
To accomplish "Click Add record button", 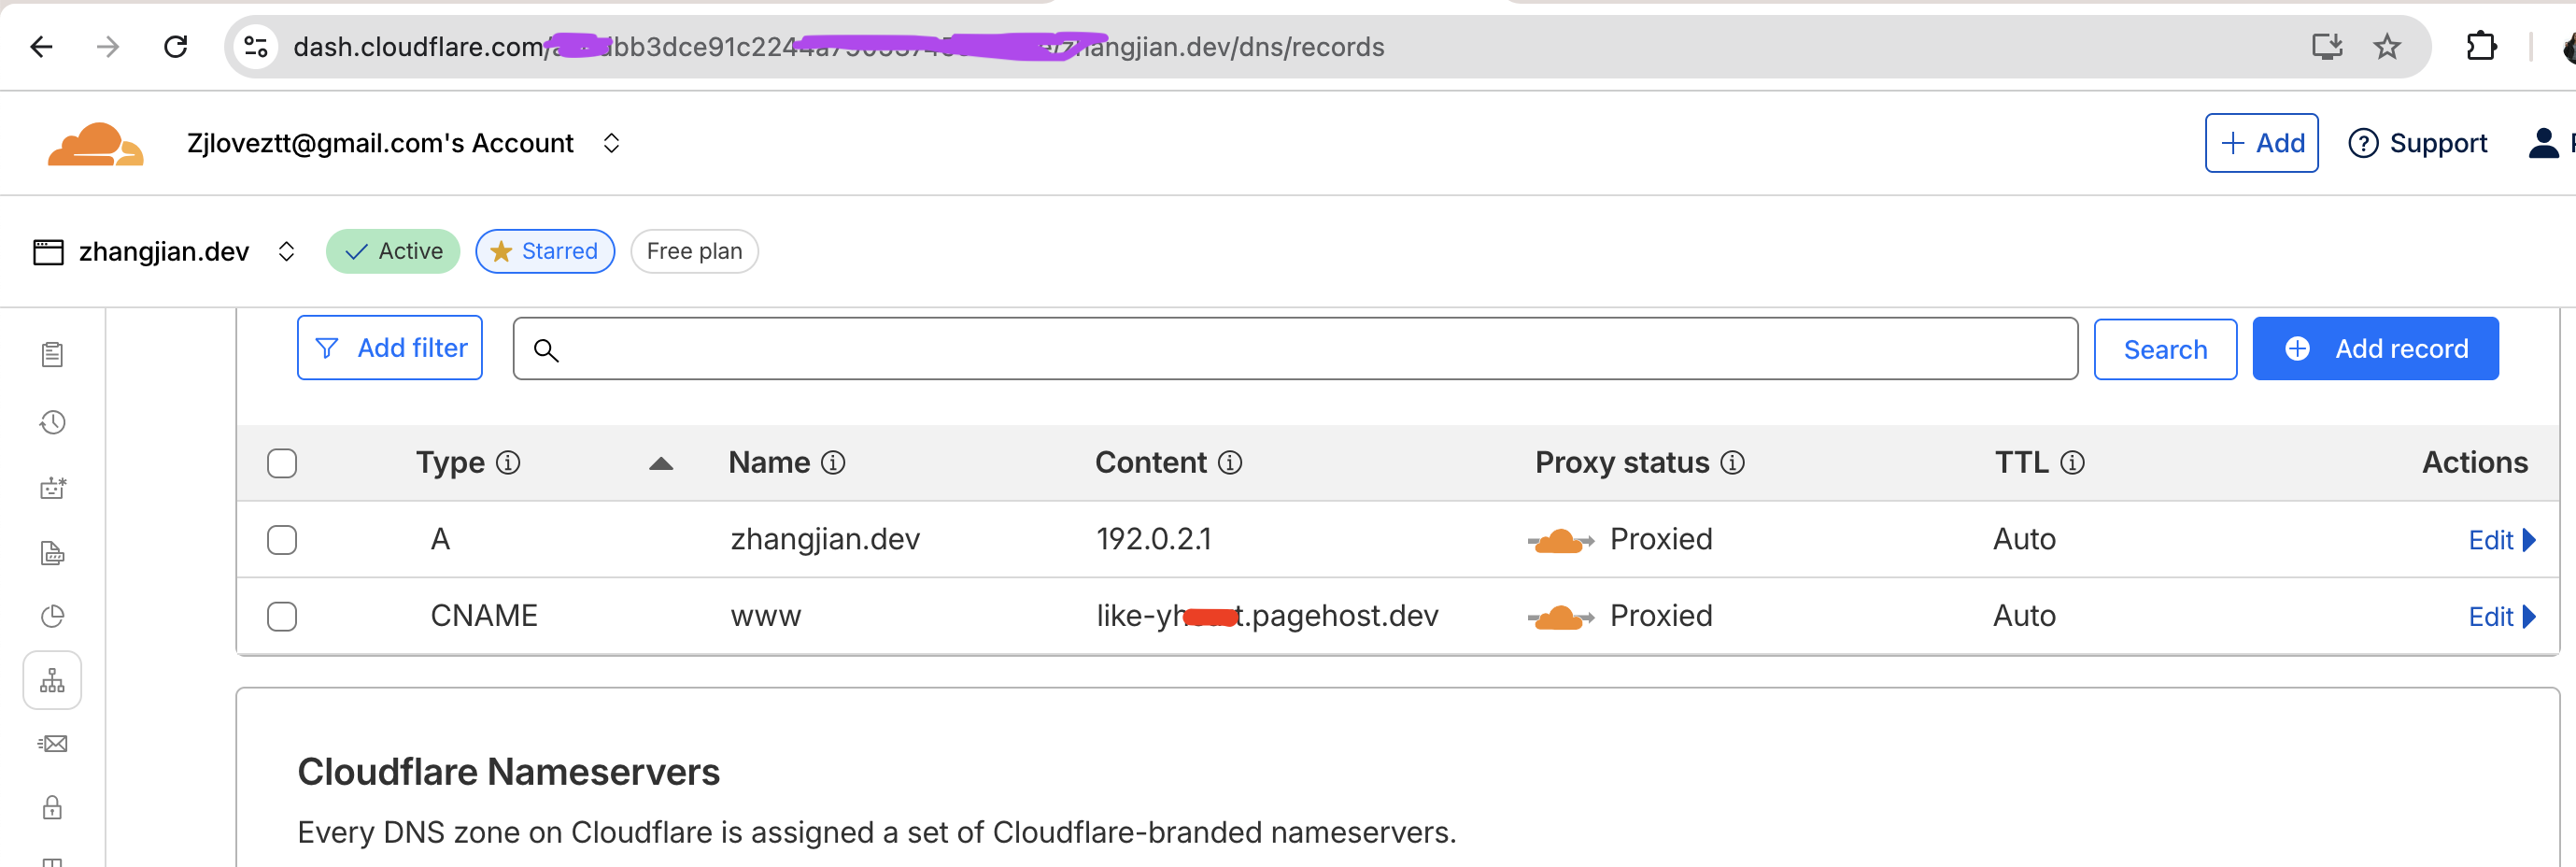I will click(2375, 348).
